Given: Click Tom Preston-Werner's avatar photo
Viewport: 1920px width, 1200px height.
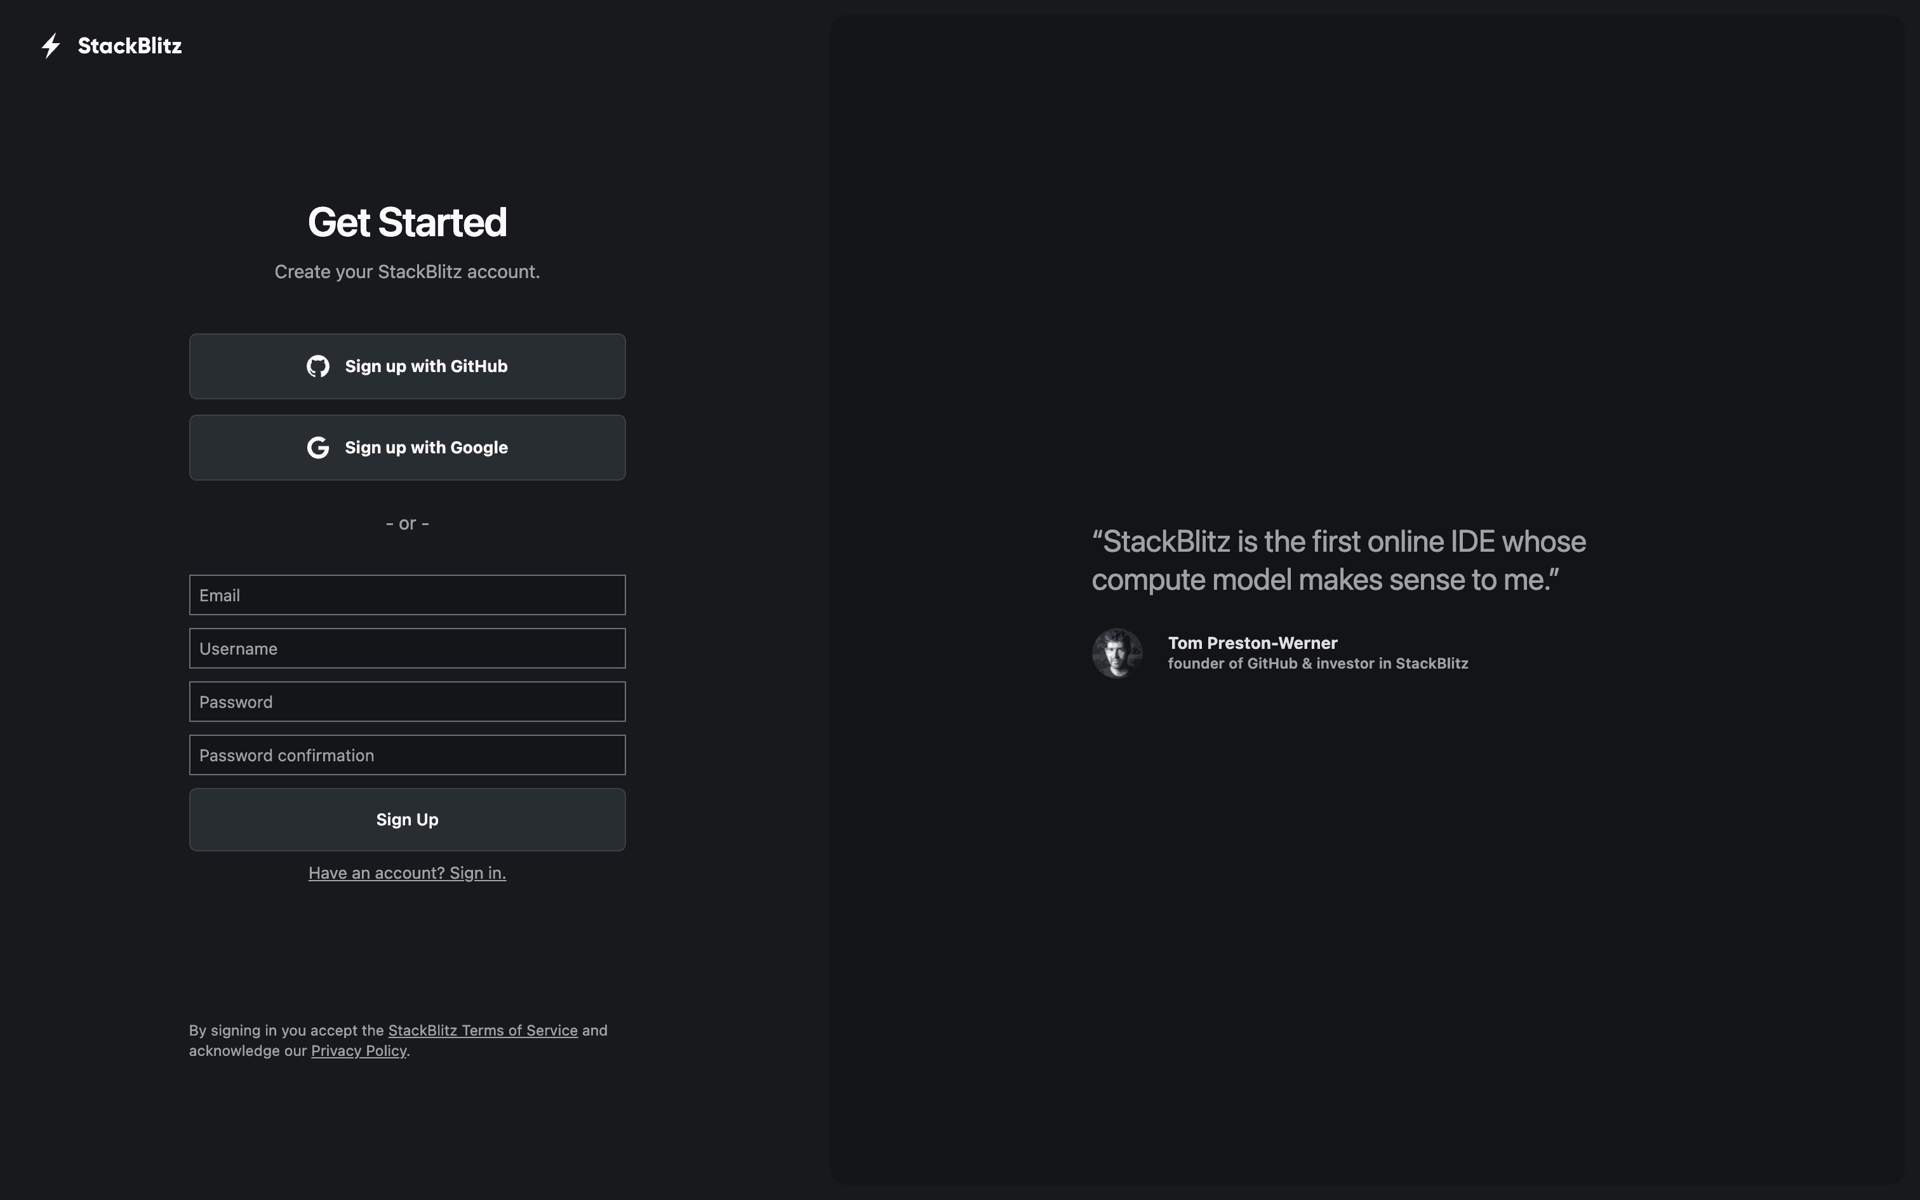Looking at the screenshot, I should [x=1117, y=653].
